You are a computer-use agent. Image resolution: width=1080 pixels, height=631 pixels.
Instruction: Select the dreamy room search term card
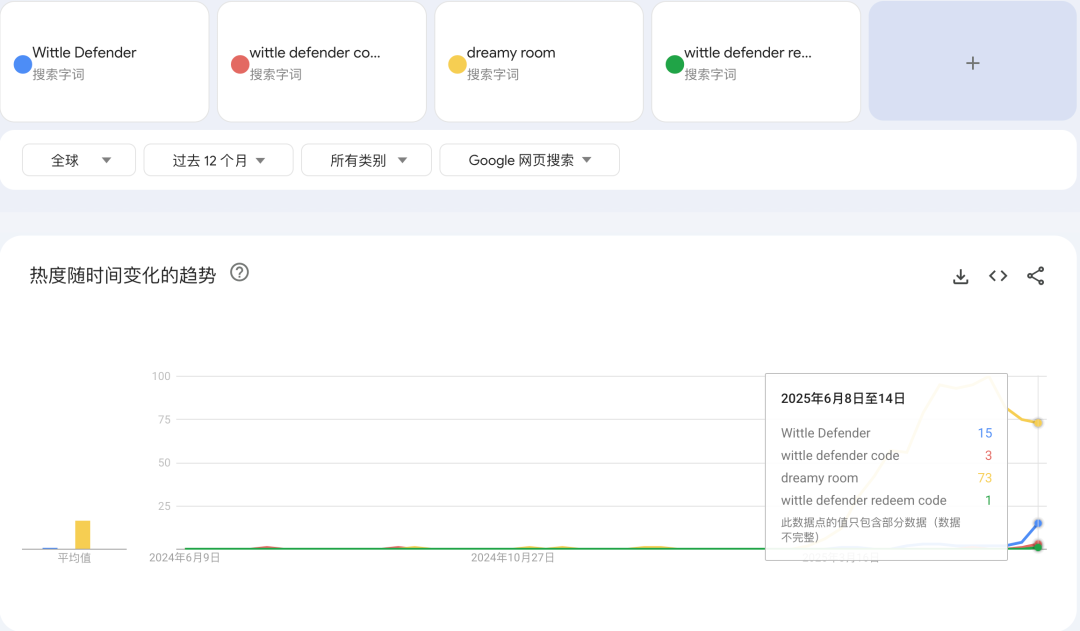coord(538,62)
